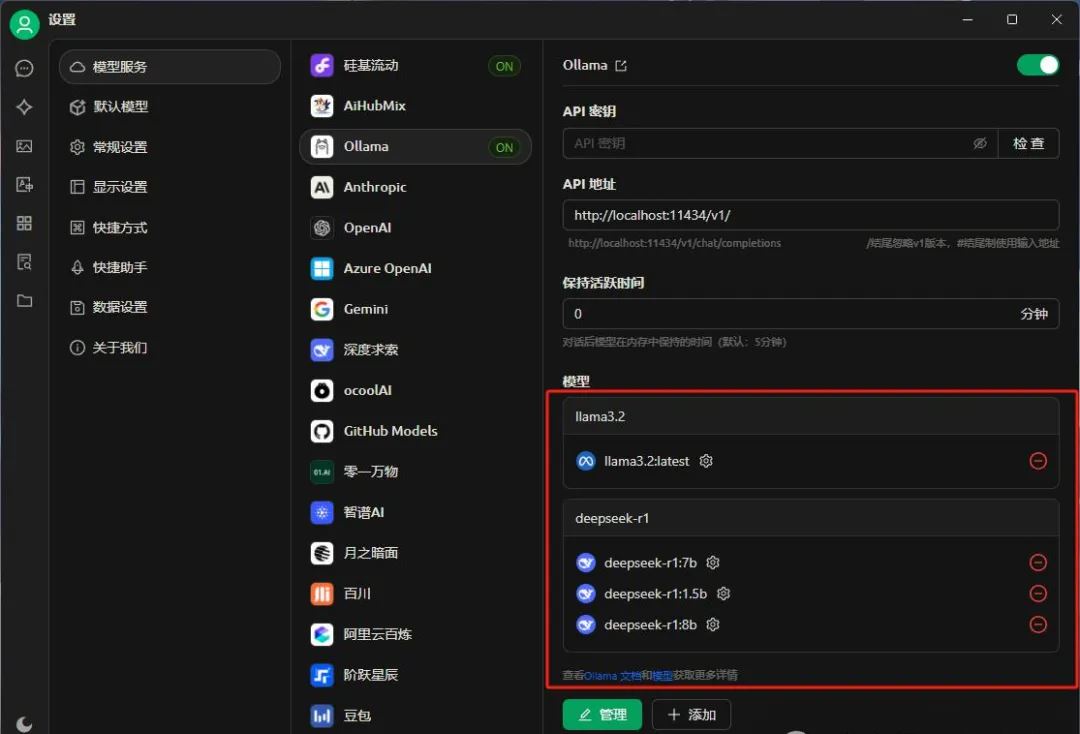This screenshot has width=1080, height=734.
Task: Open the knowledge base sidebar icon
Action: (24, 262)
